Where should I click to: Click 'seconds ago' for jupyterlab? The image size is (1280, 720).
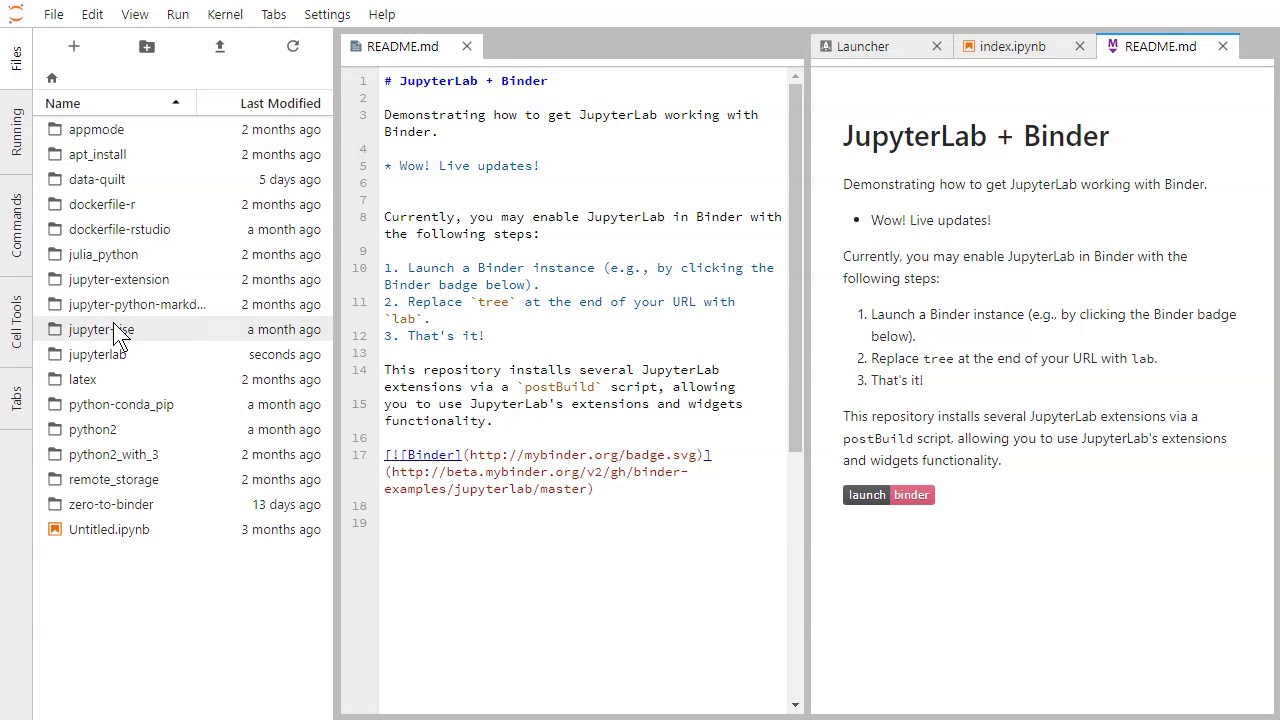[x=285, y=354]
